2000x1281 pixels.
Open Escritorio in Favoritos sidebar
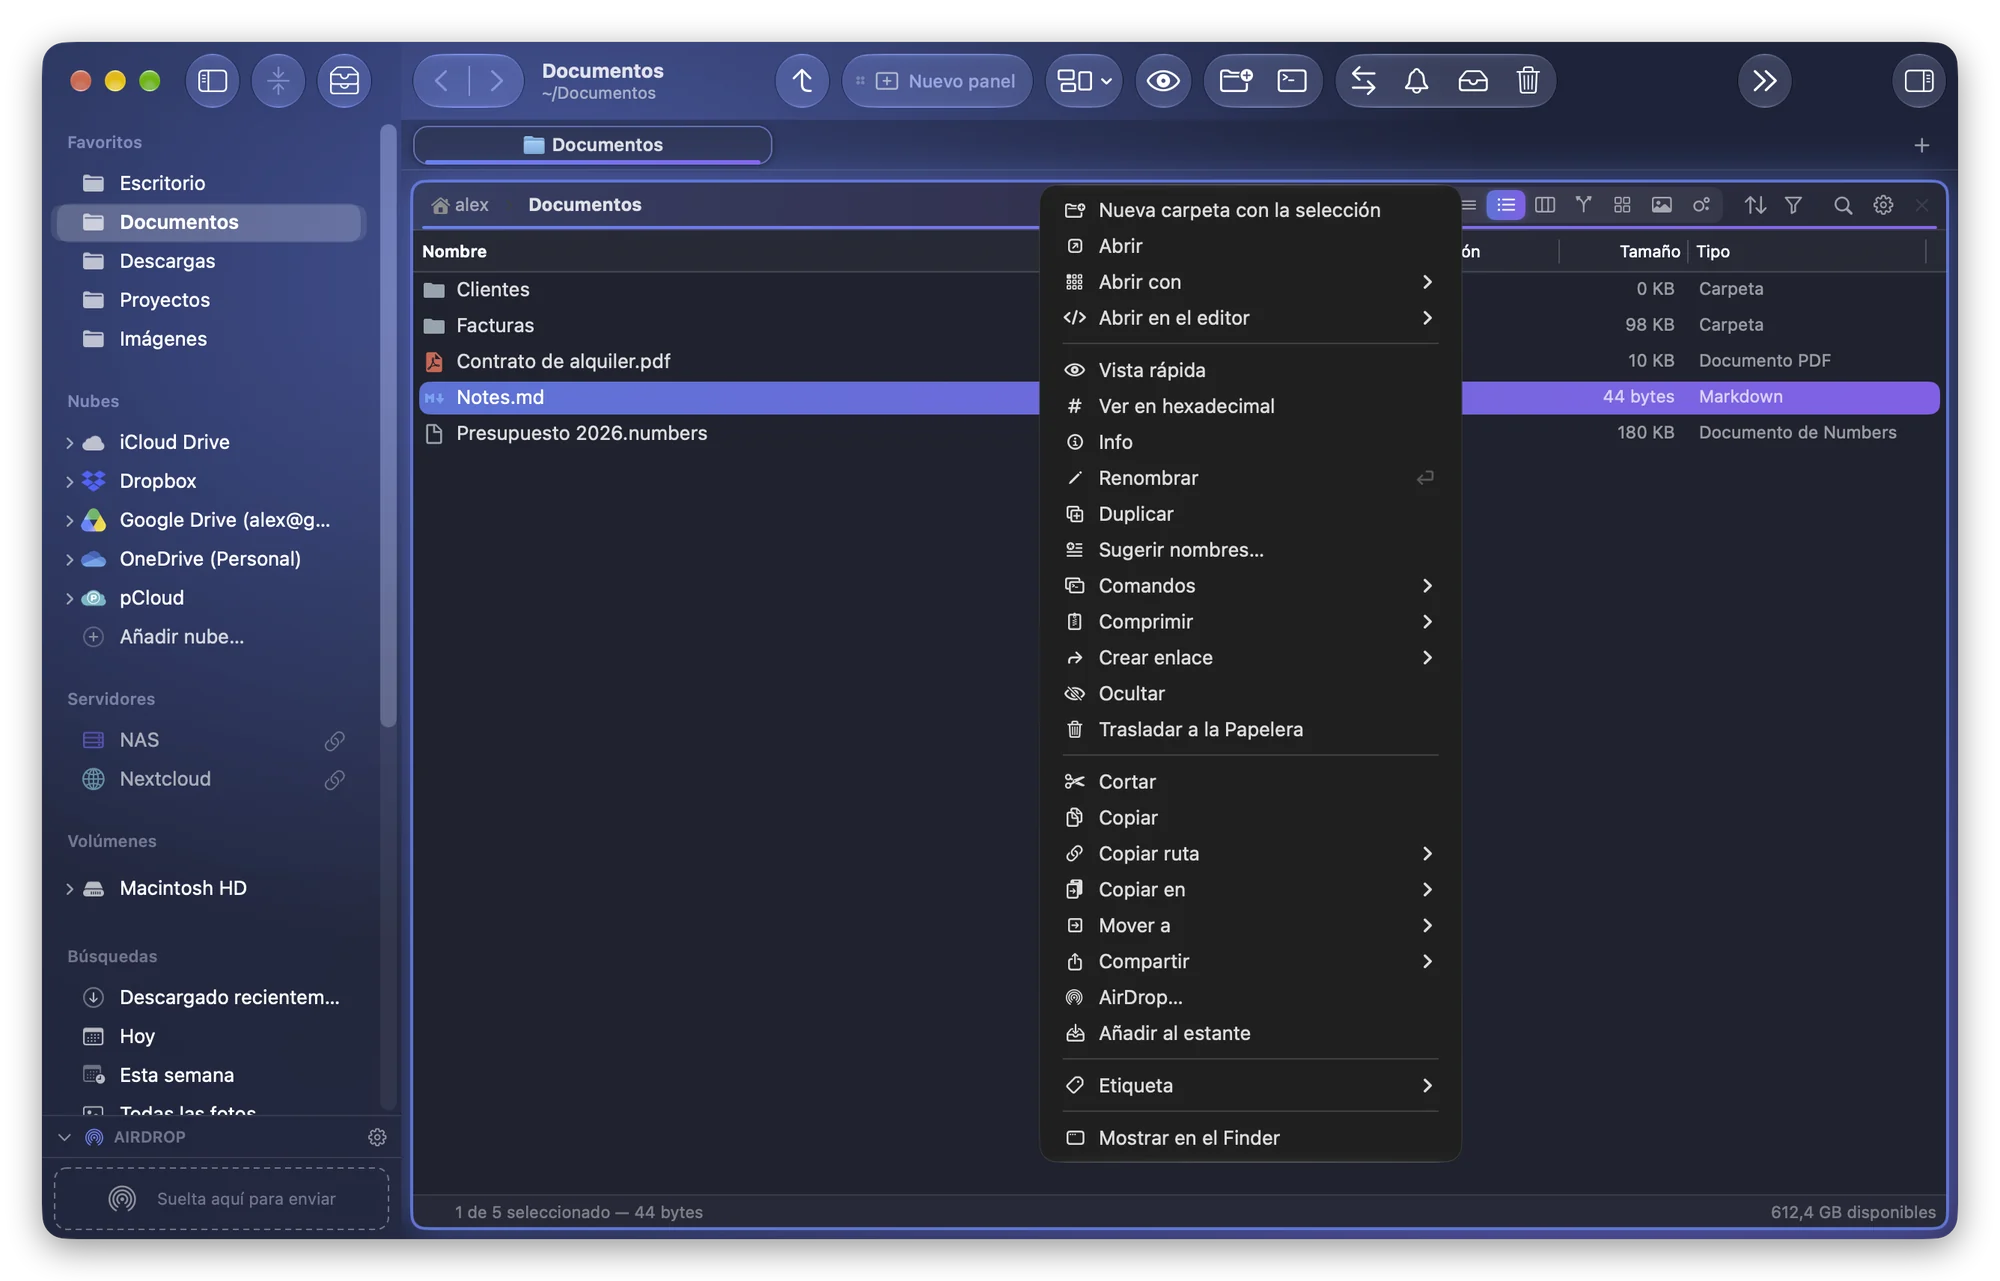210,183
